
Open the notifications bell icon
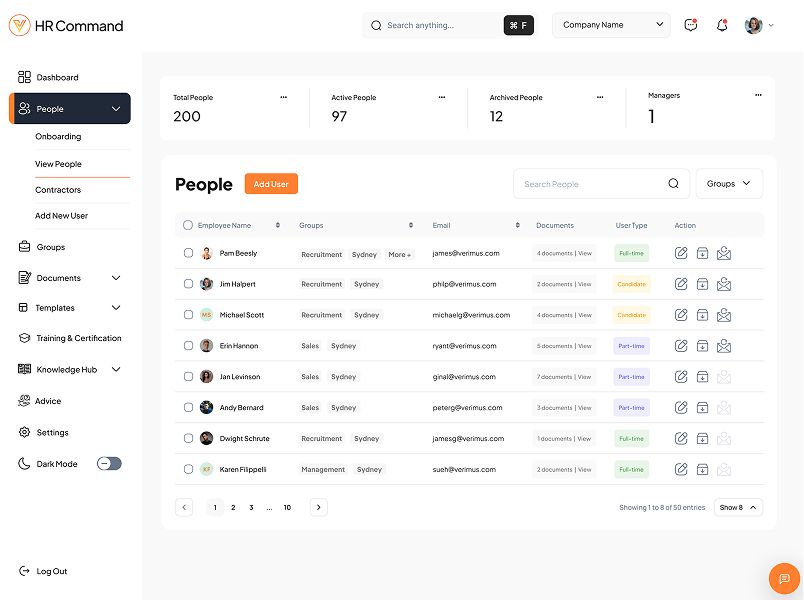pyautogui.click(x=722, y=25)
